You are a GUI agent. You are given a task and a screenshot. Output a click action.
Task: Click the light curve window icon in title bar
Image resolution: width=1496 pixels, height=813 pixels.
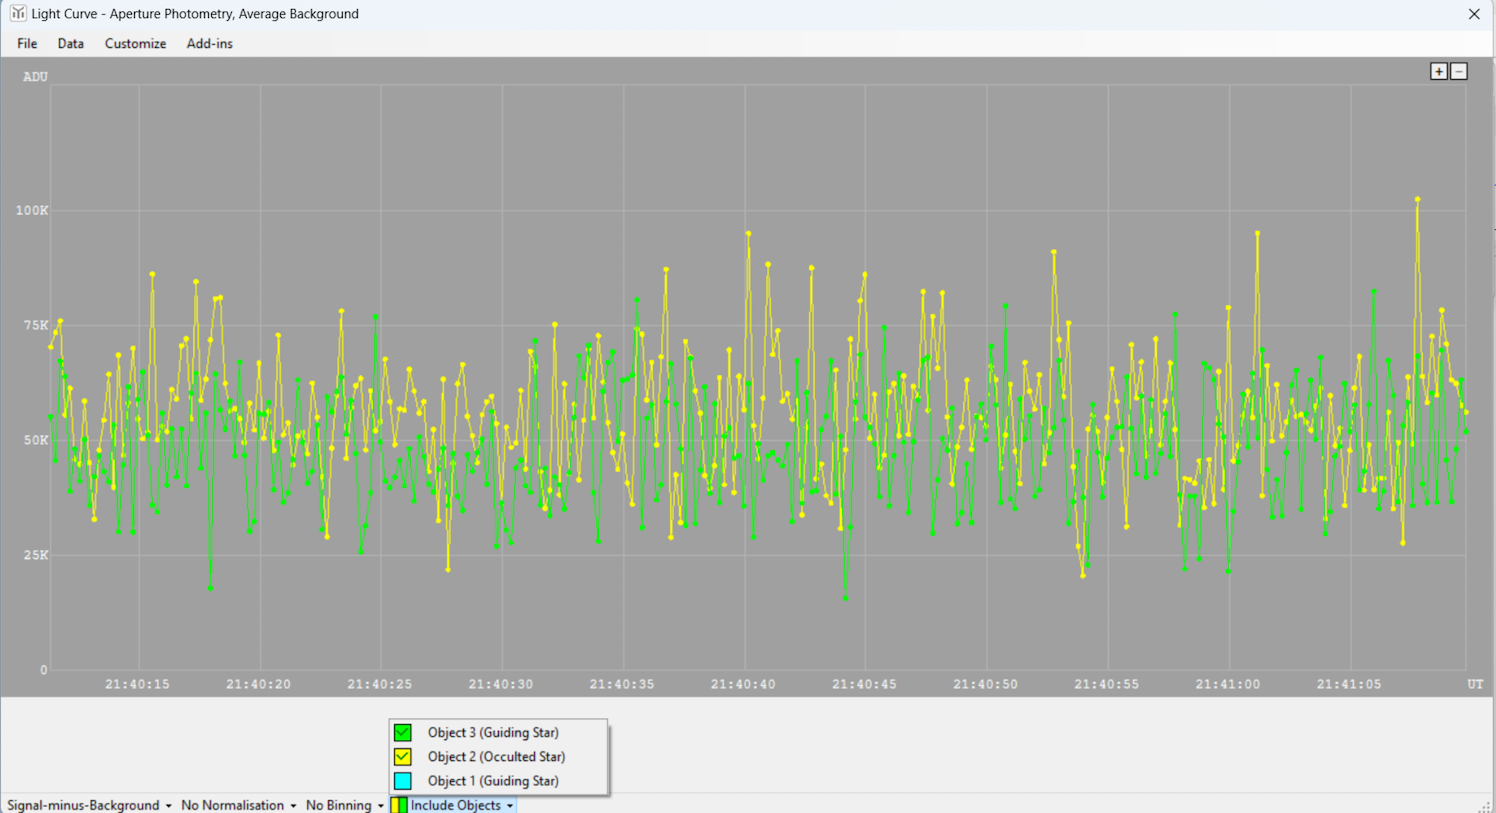(x=17, y=13)
